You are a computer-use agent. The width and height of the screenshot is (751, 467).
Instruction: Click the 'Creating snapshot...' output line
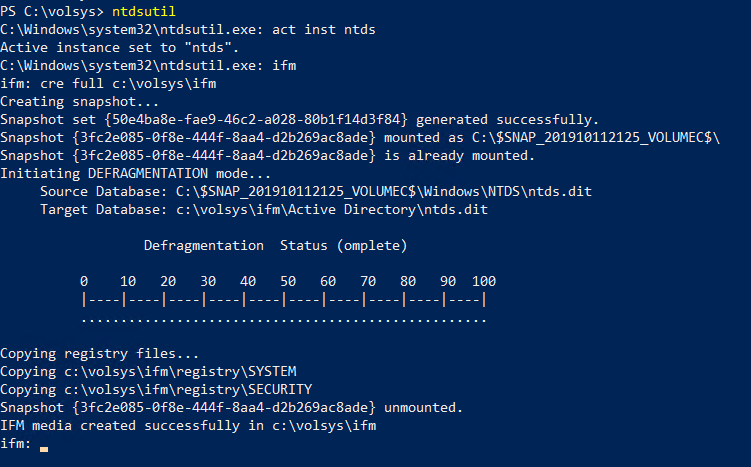click(79, 101)
